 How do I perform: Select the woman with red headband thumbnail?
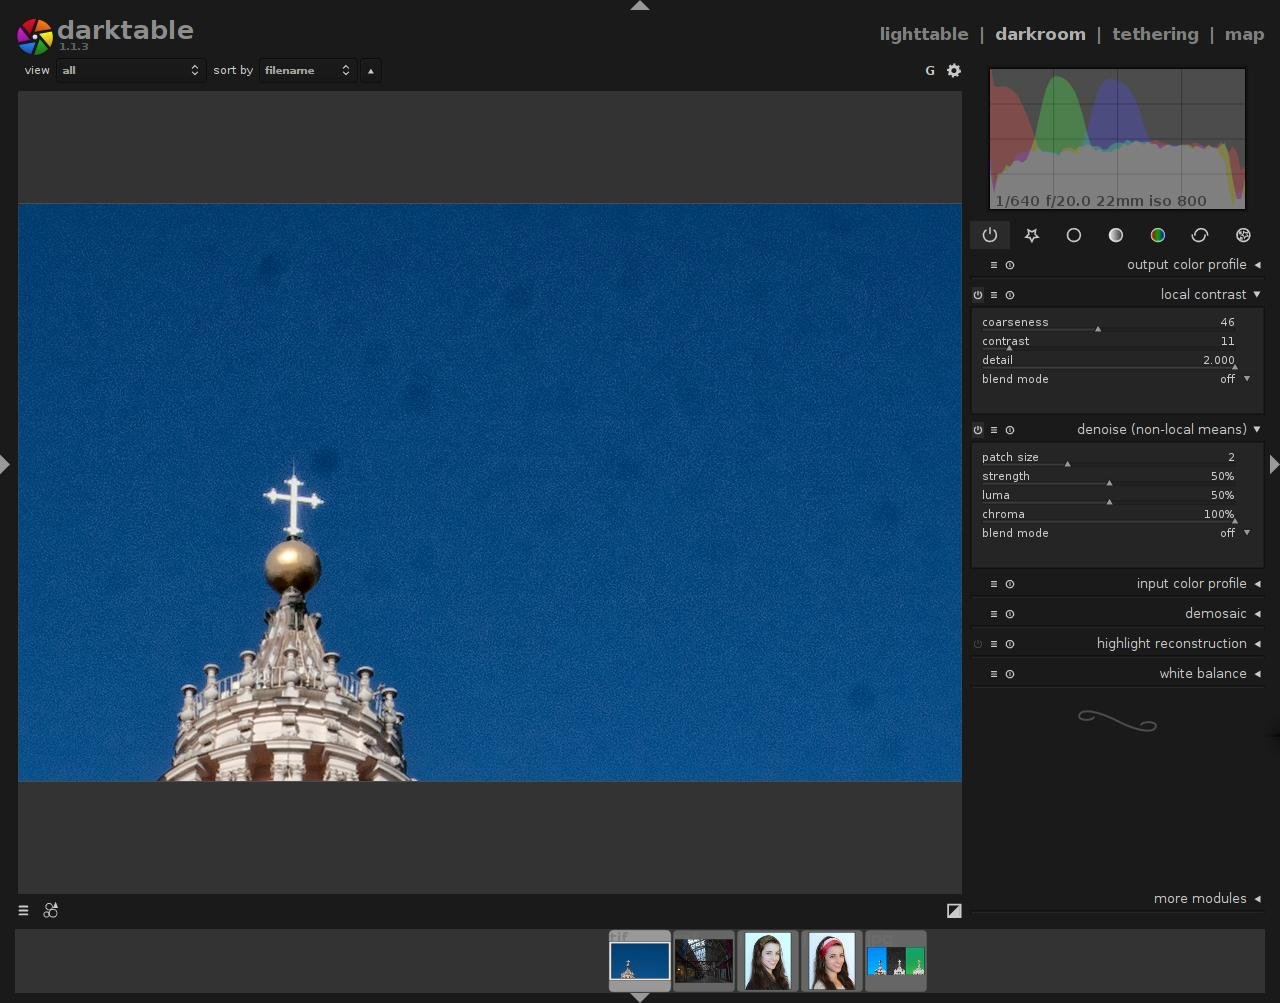(x=832, y=961)
